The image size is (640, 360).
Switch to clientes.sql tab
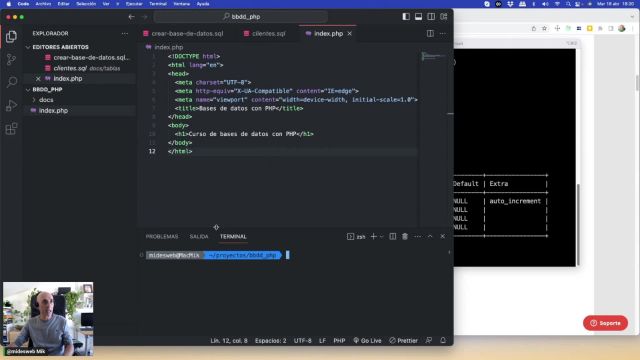(265, 33)
